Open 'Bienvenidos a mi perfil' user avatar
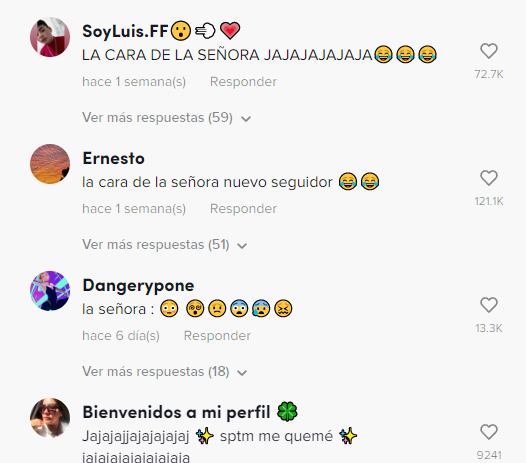The height and width of the screenshot is (463, 526). [50, 418]
